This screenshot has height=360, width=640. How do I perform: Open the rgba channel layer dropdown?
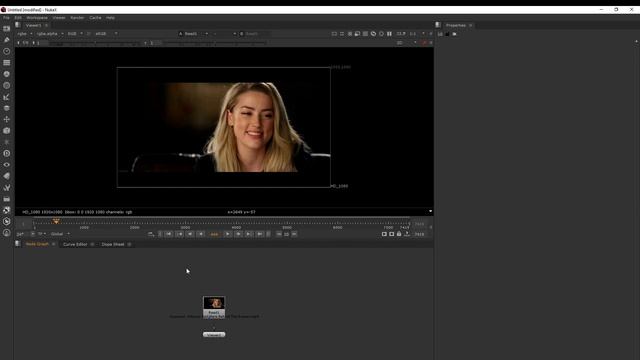click(24, 34)
